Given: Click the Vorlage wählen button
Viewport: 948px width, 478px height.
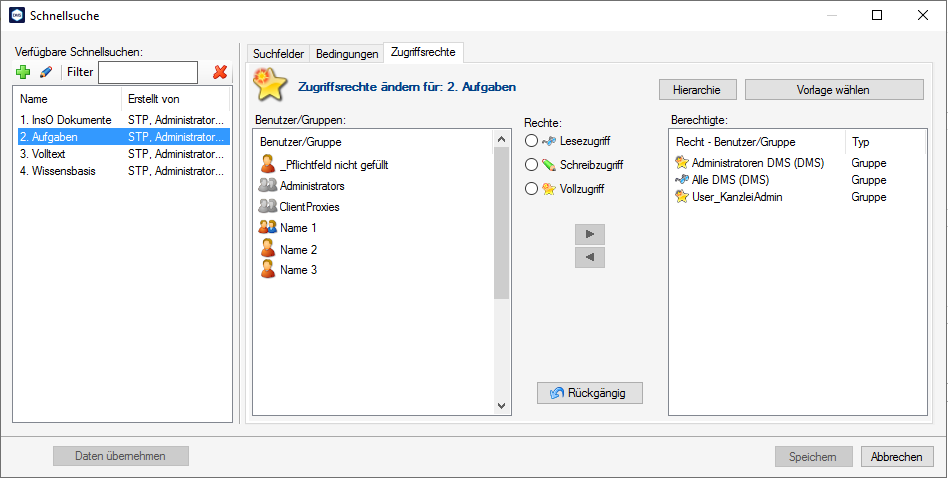Looking at the screenshot, I should click(x=834, y=90).
